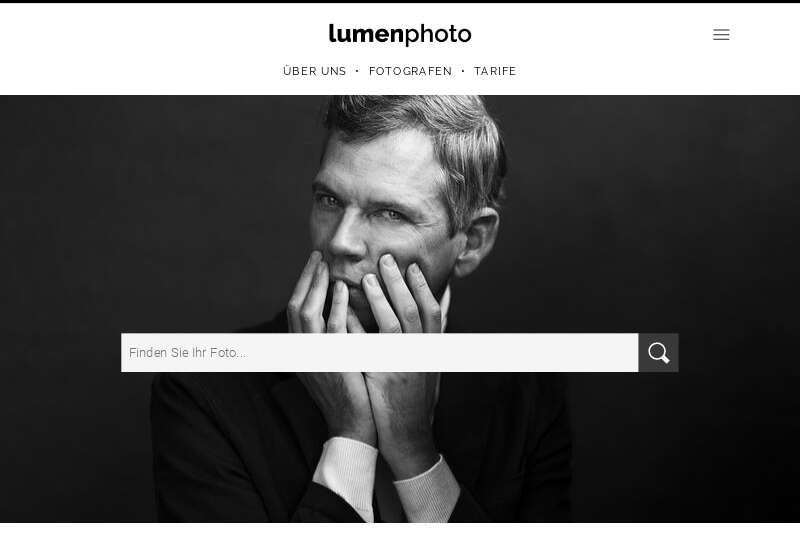Open the about page via ÜBER UNS
The image size is (800, 533).
tap(314, 71)
